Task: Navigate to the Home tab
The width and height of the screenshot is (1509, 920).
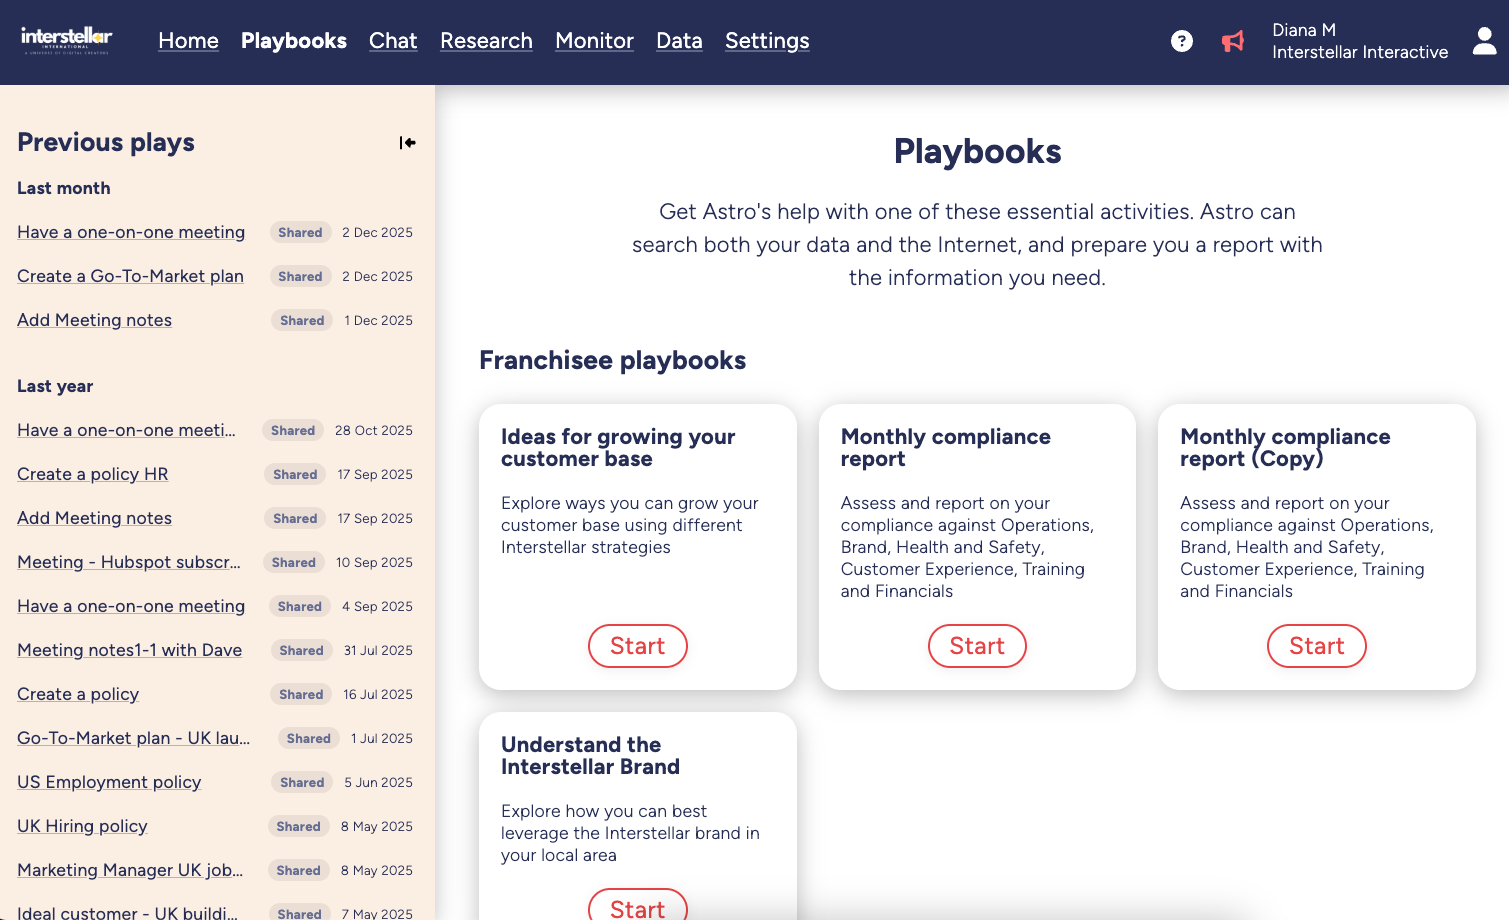Action: [x=188, y=41]
